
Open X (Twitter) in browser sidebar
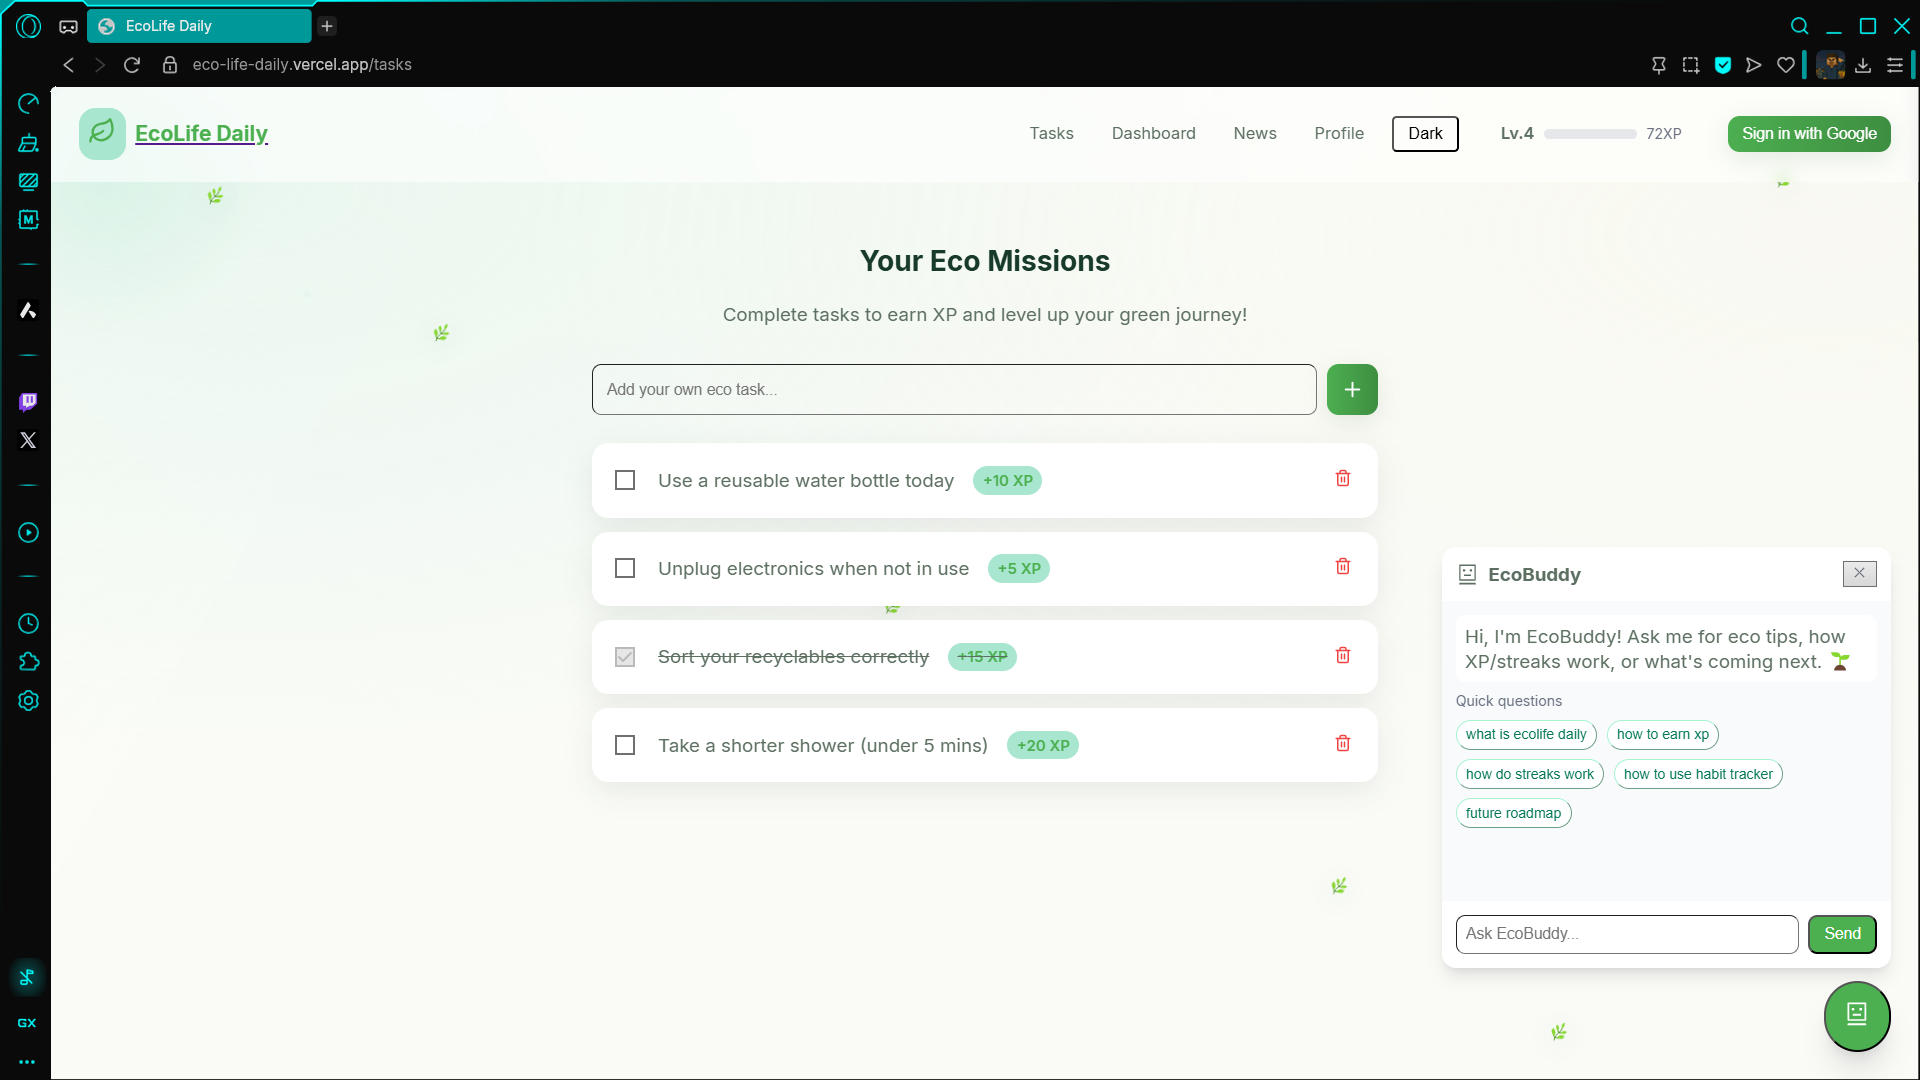pyautogui.click(x=28, y=440)
